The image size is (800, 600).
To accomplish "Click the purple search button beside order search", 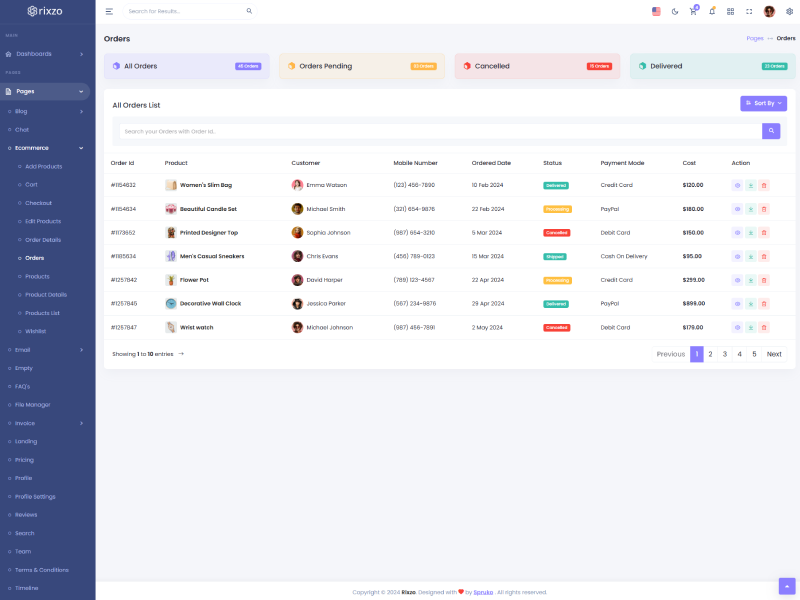I will click(x=771, y=131).
